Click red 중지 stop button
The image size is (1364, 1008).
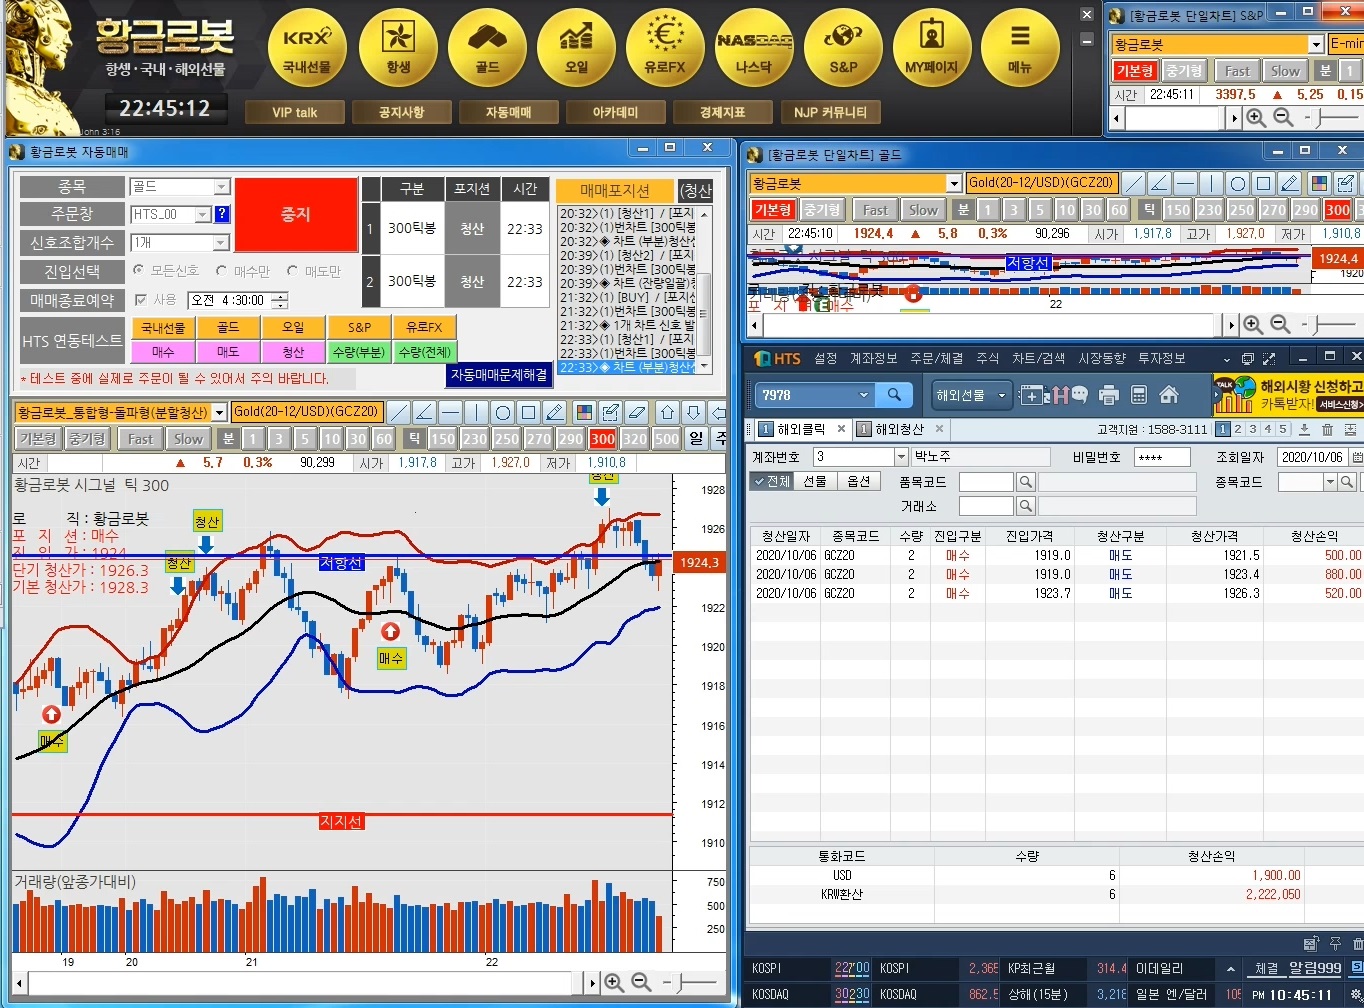pos(295,215)
